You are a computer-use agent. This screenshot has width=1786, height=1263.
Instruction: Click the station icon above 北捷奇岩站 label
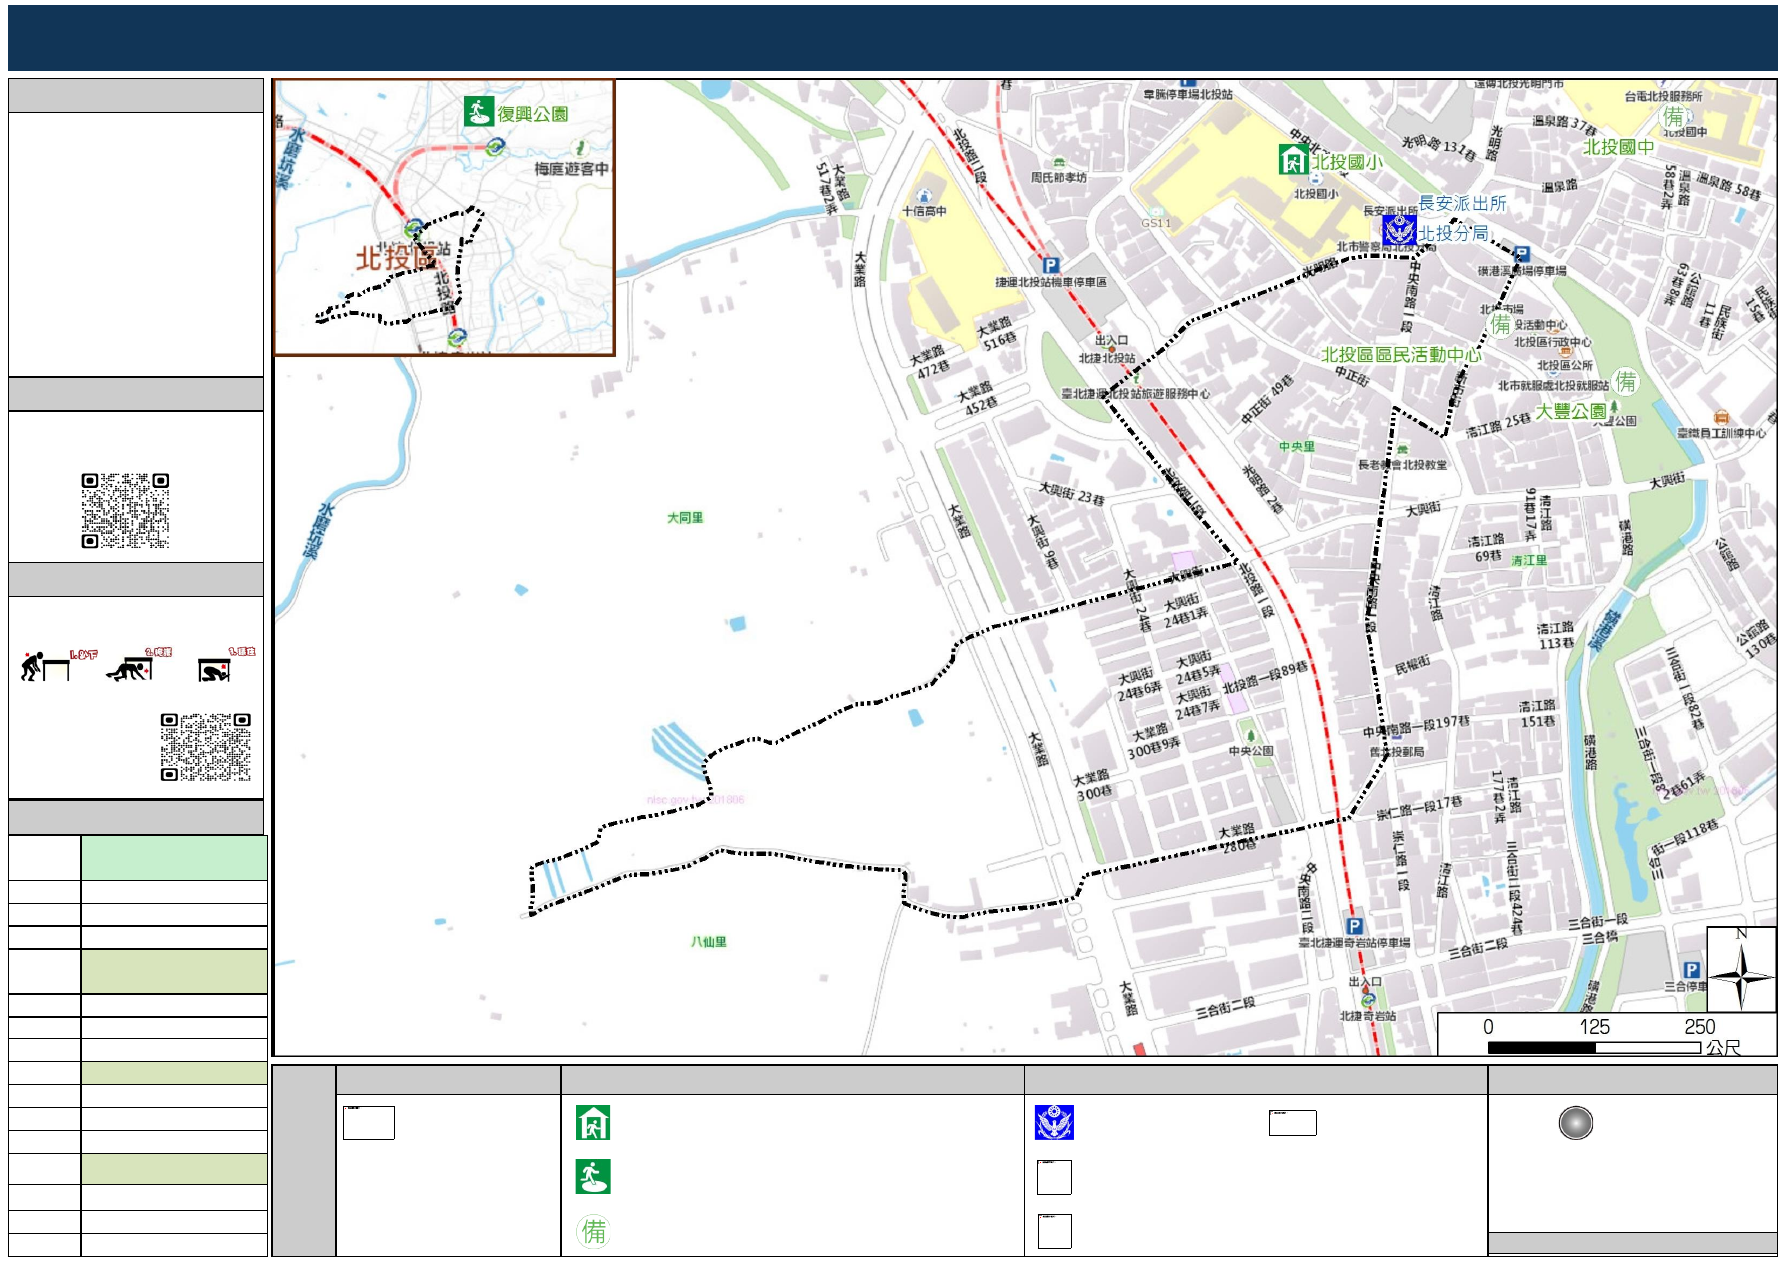1368,999
